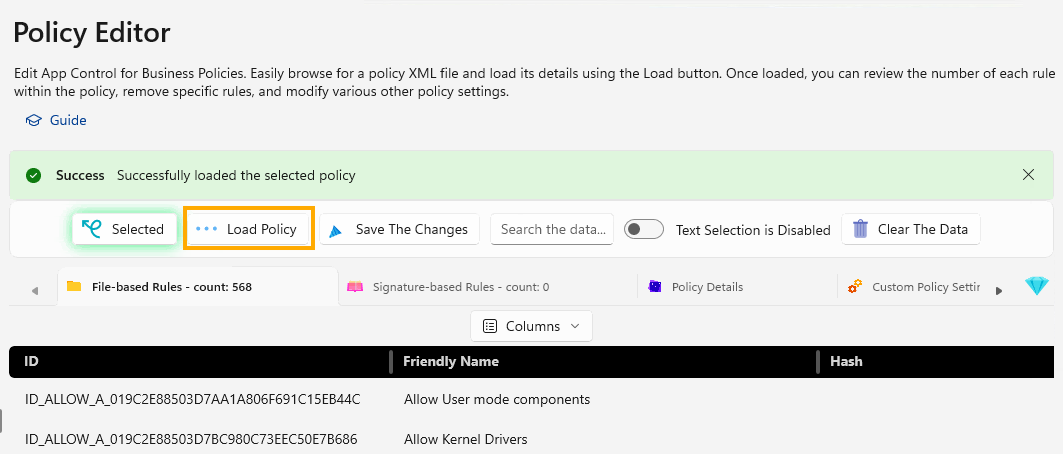Click the yellow folder tab icon
Viewport: 1063px width, 454px height.
(74, 286)
